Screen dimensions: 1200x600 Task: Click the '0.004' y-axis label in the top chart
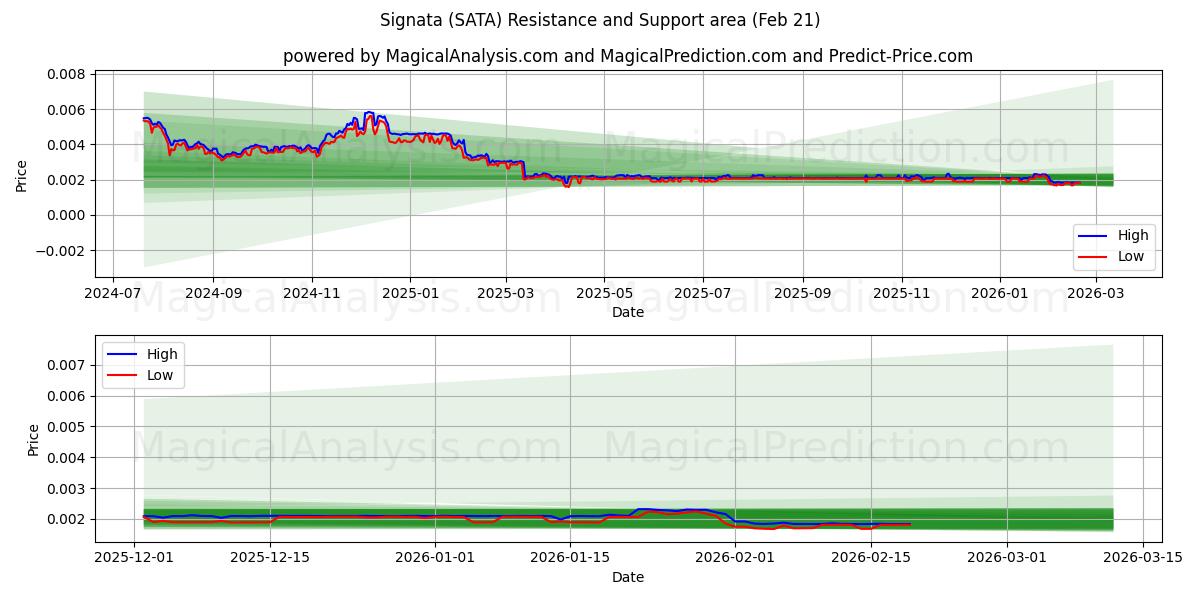click(67, 145)
